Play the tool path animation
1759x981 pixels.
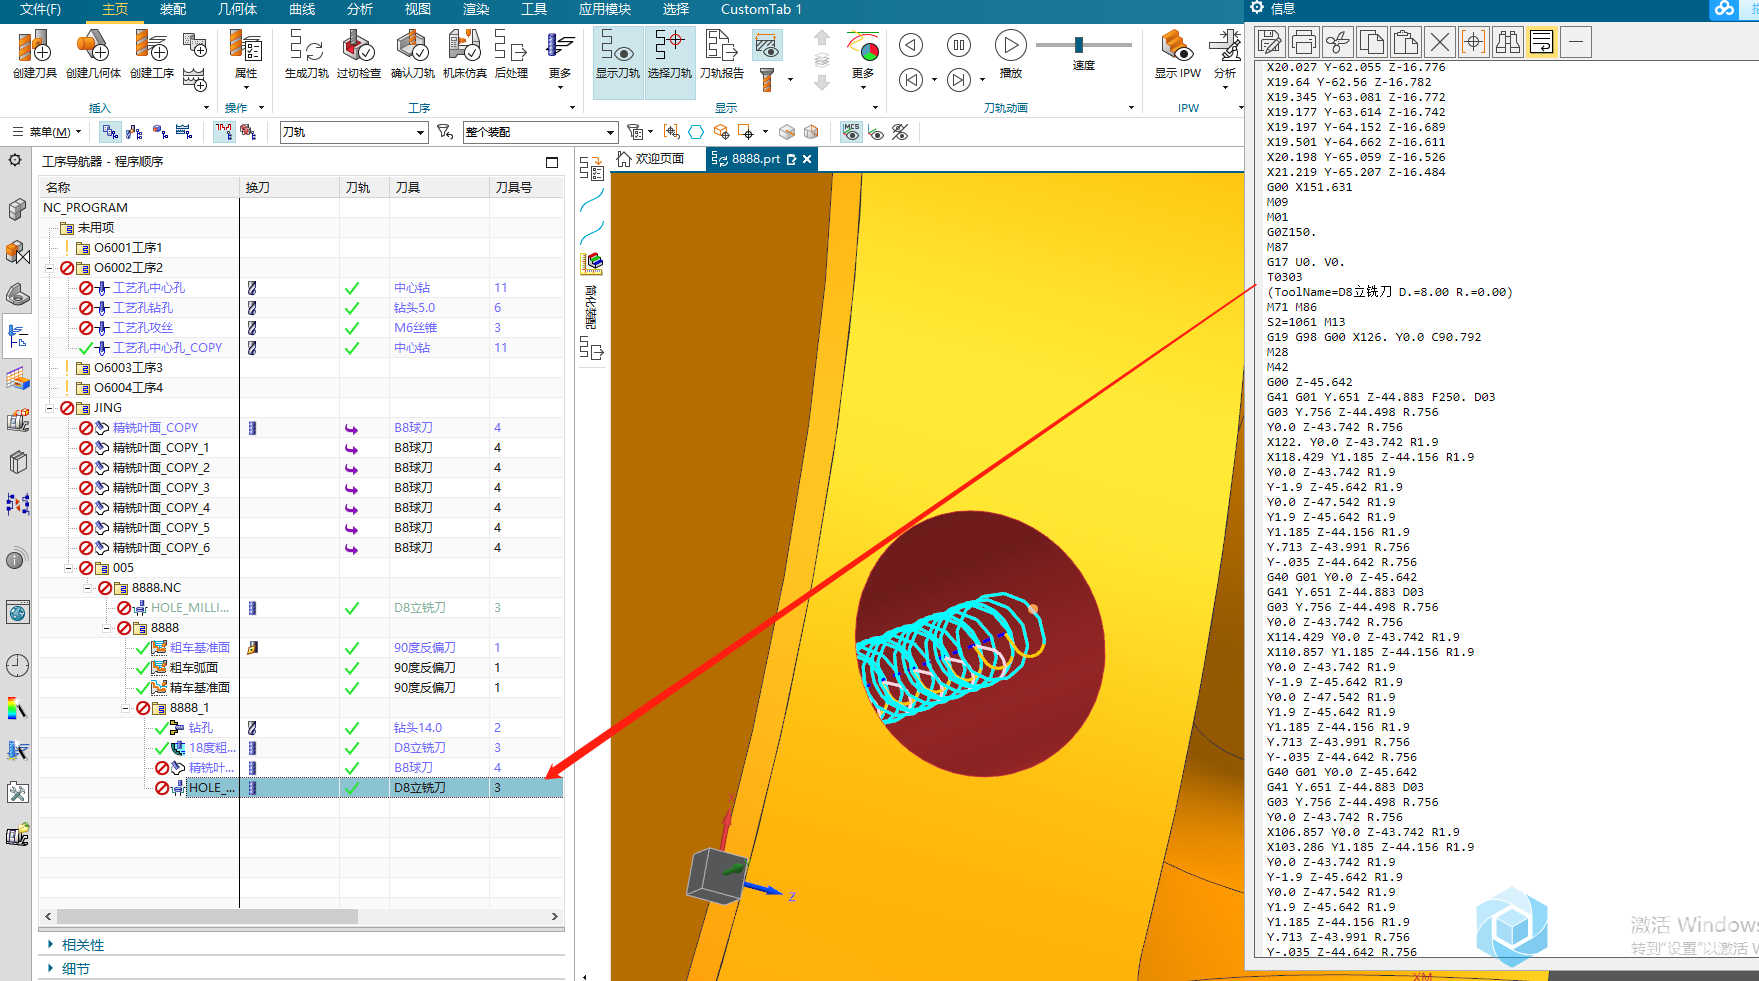pos(1011,46)
